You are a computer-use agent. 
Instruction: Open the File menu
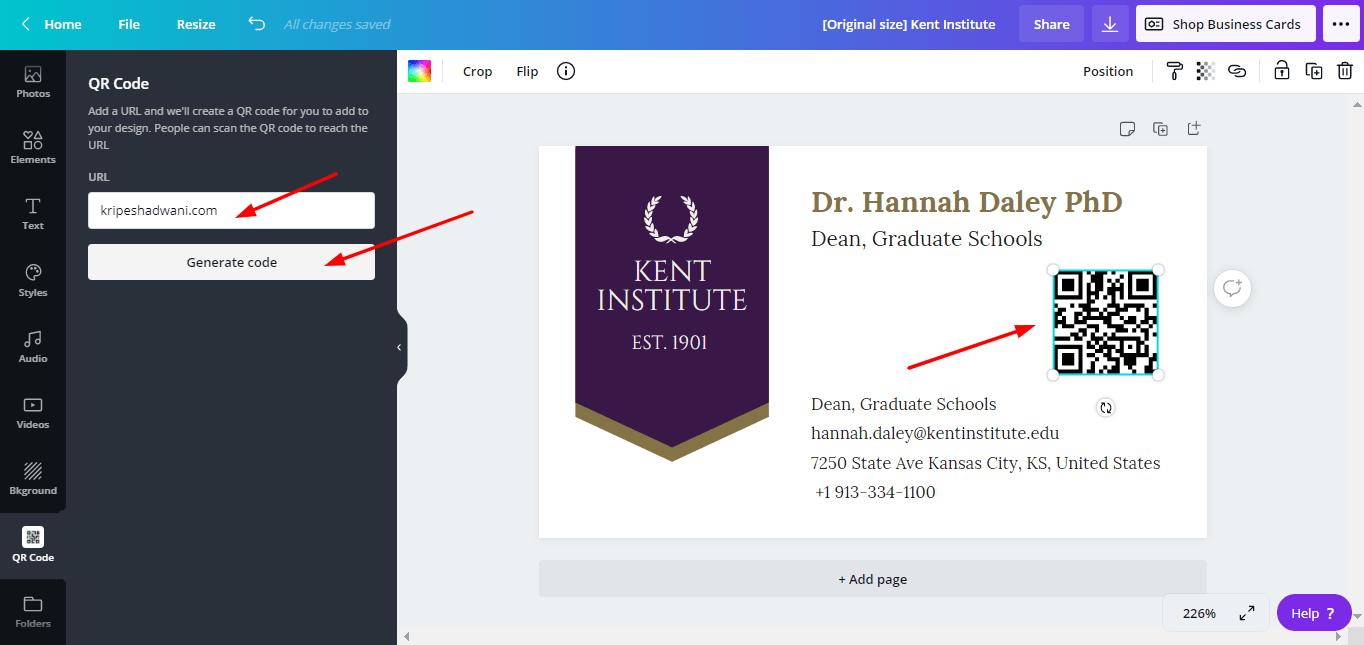click(129, 24)
